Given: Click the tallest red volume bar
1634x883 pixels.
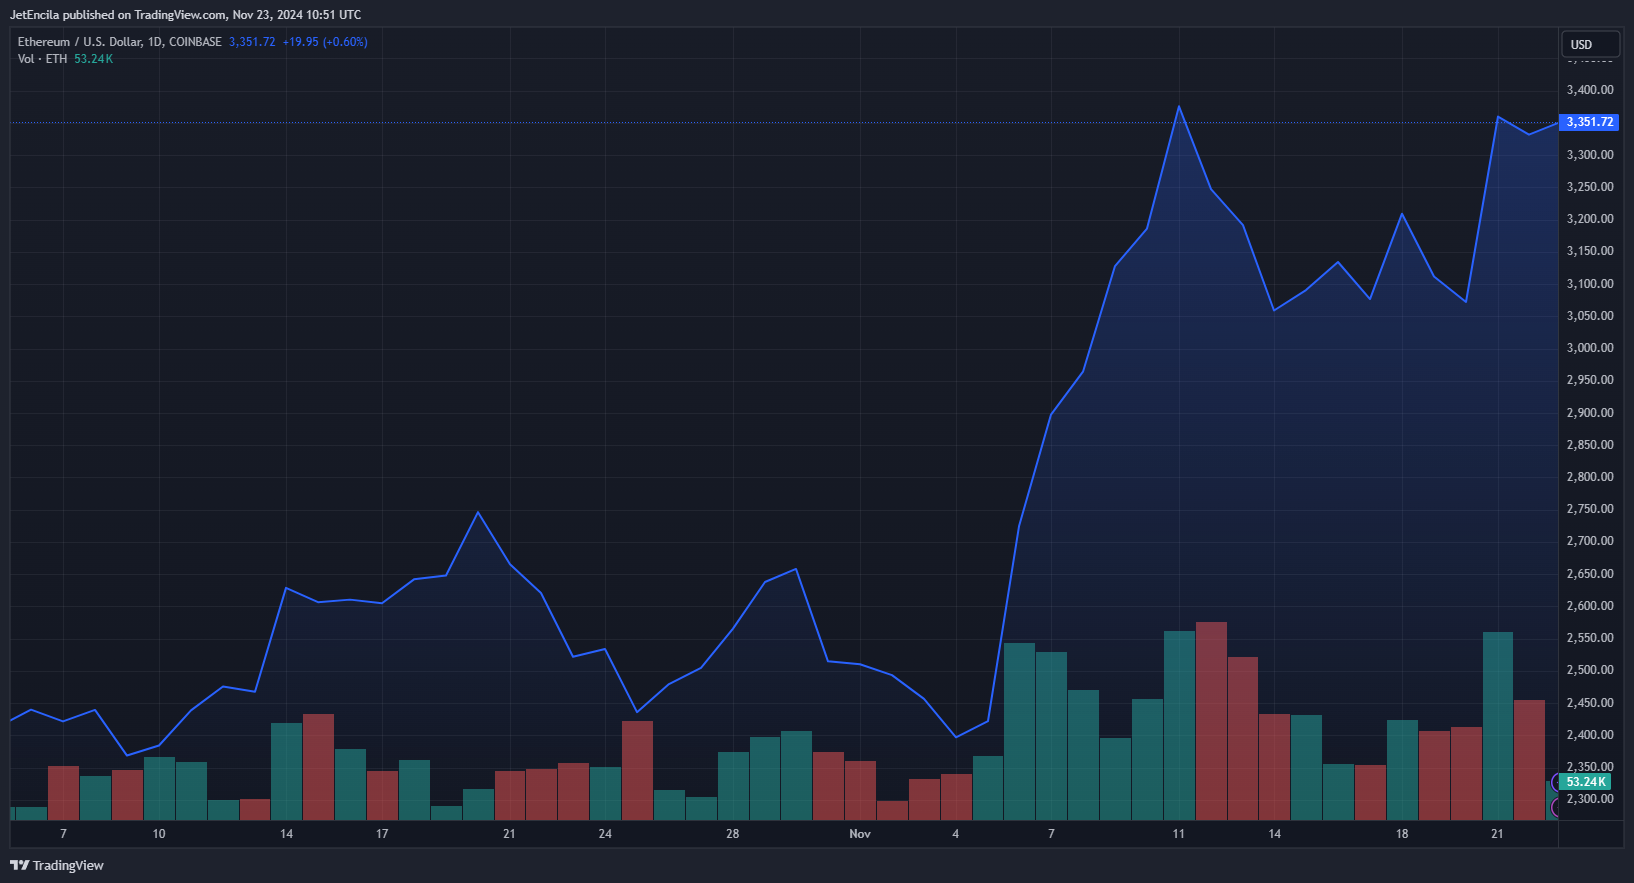Looking at the screenshot, I should click(x=1211, y=720).
